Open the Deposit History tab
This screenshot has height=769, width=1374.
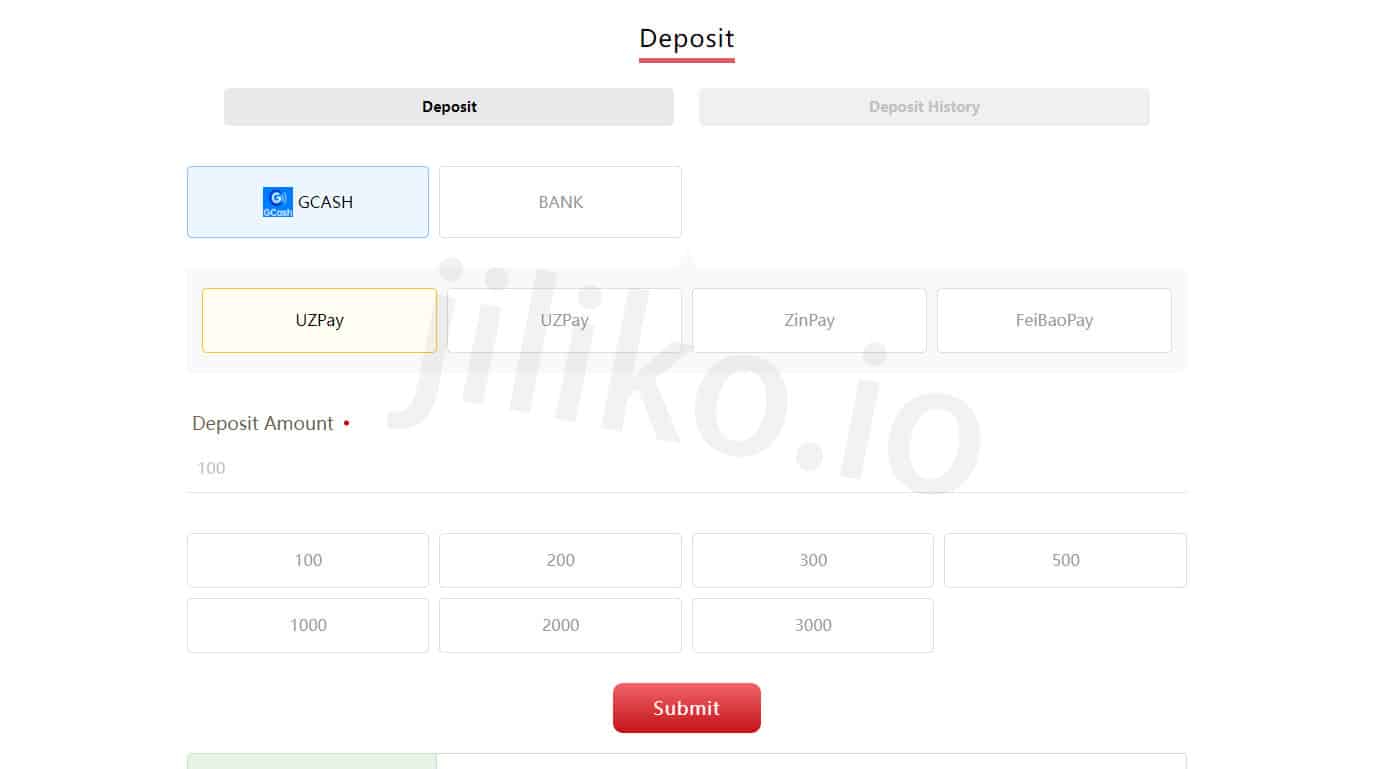pos(924,107)
